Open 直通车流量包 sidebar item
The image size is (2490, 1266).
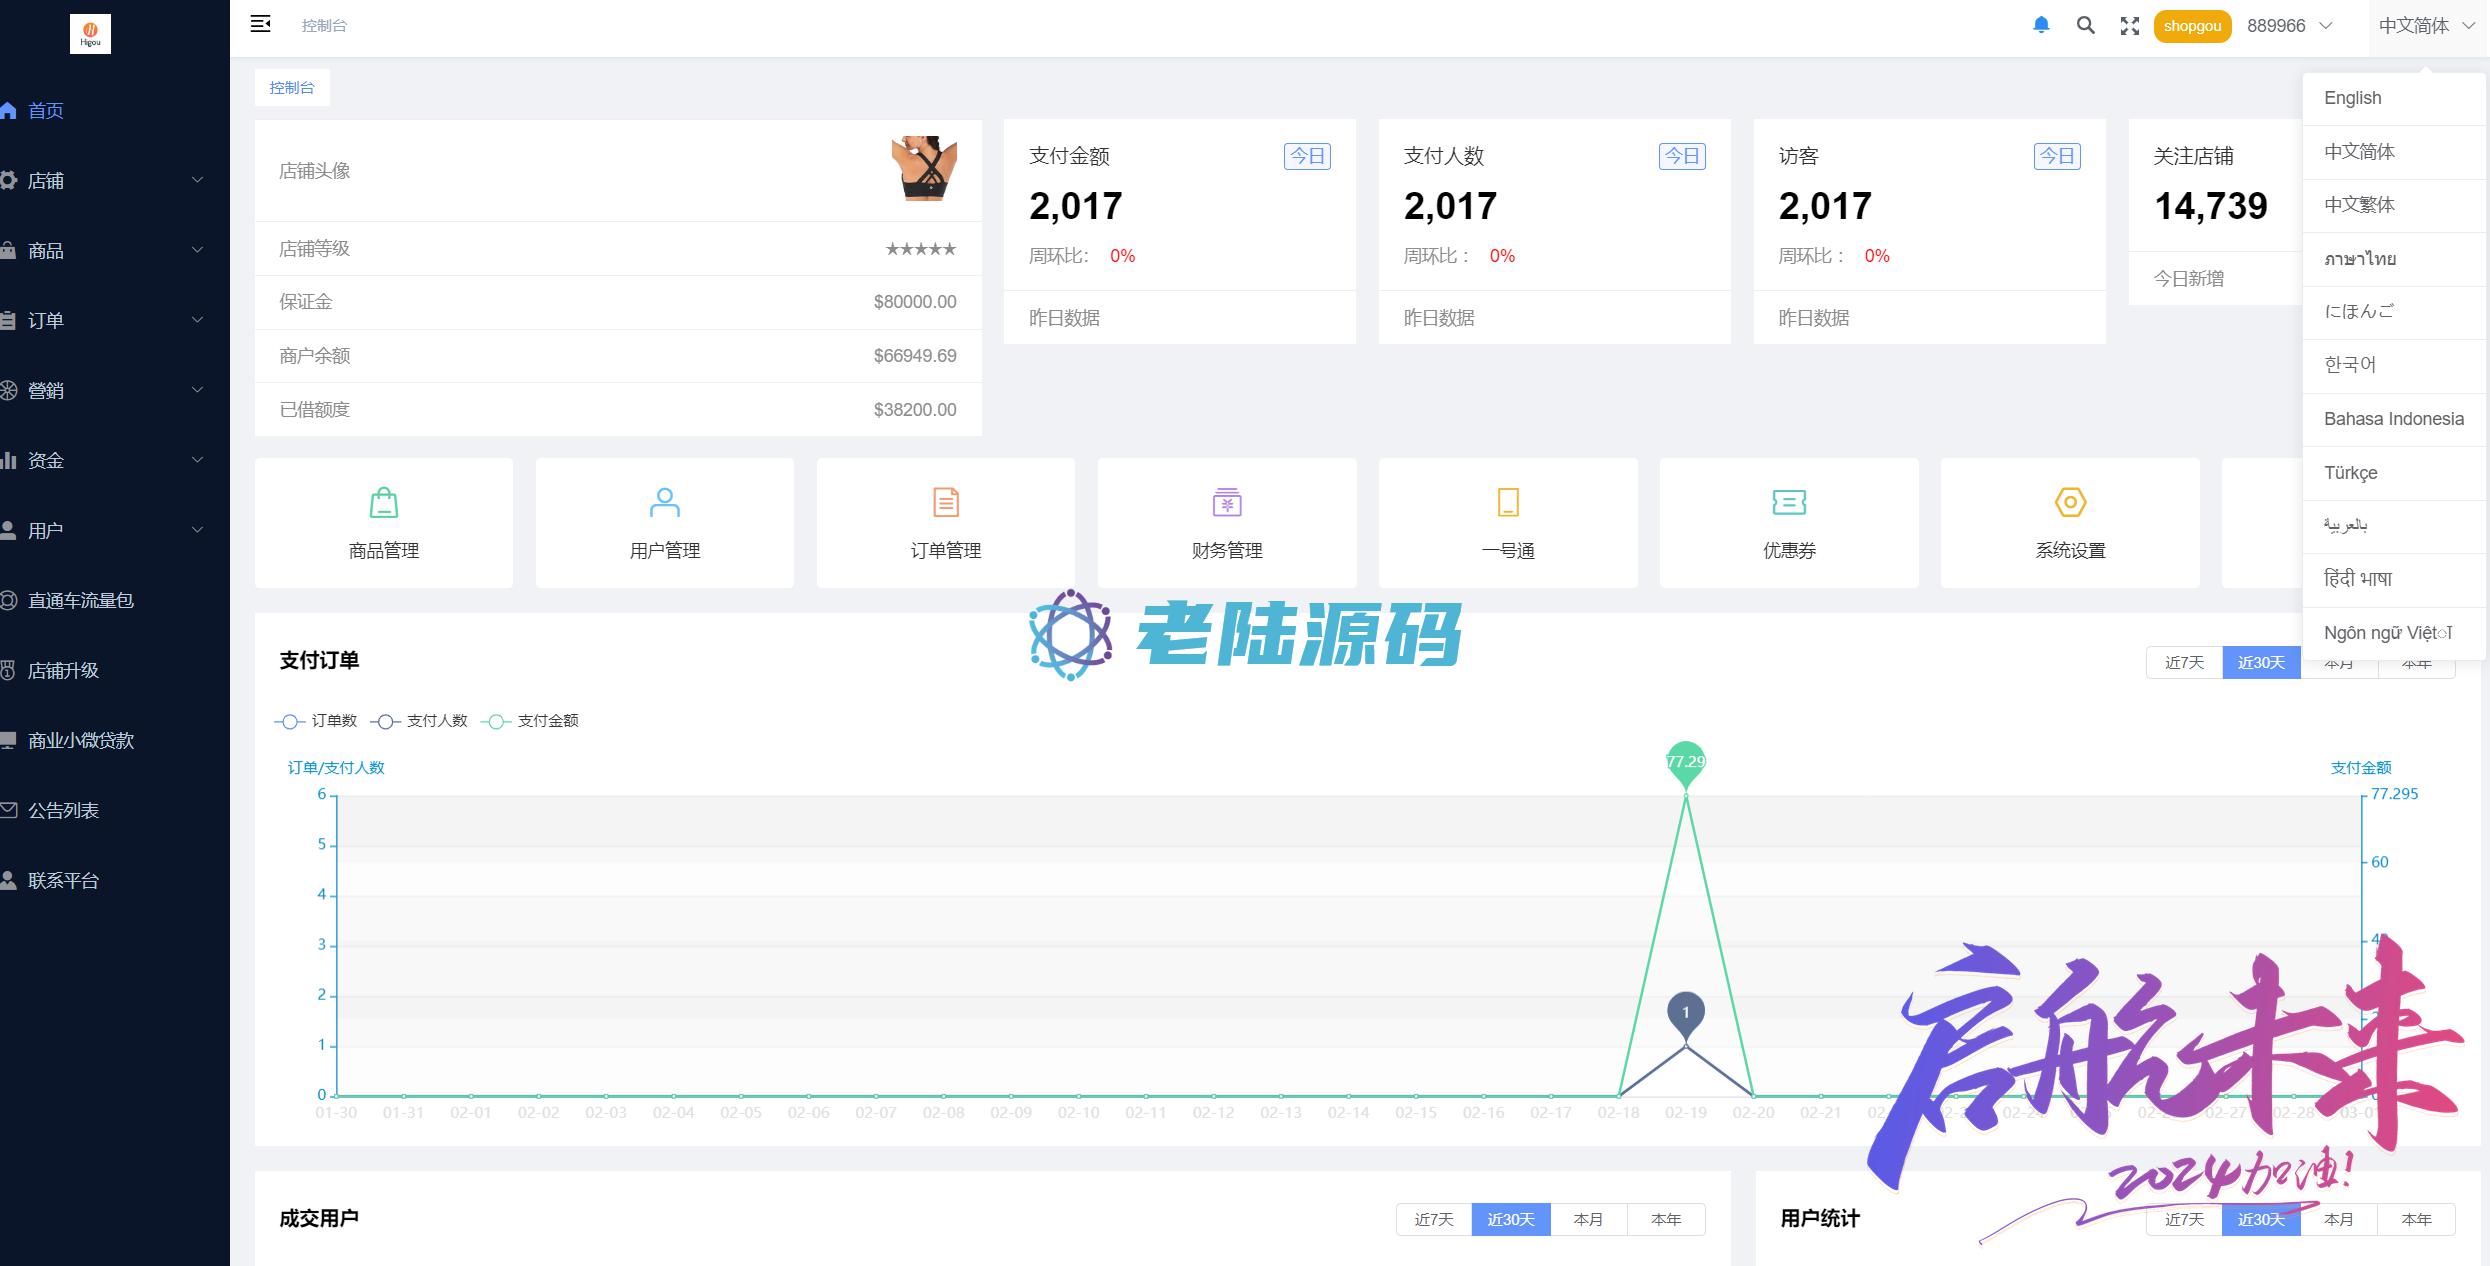[115, 600]
